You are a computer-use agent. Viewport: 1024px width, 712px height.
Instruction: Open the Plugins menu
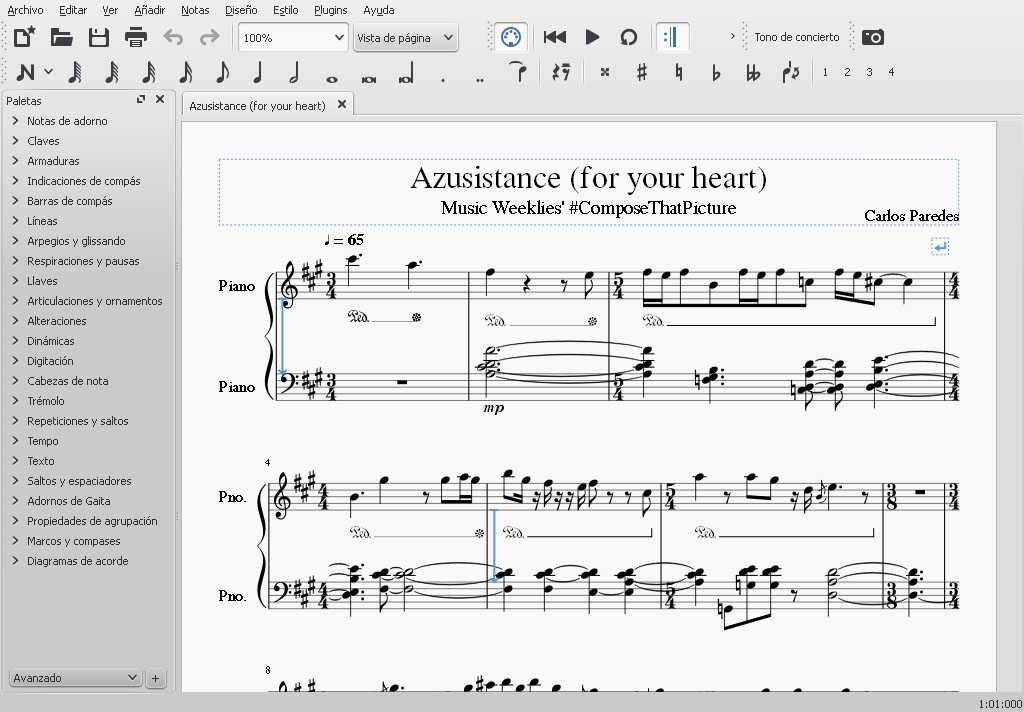[x=330, y=10]
